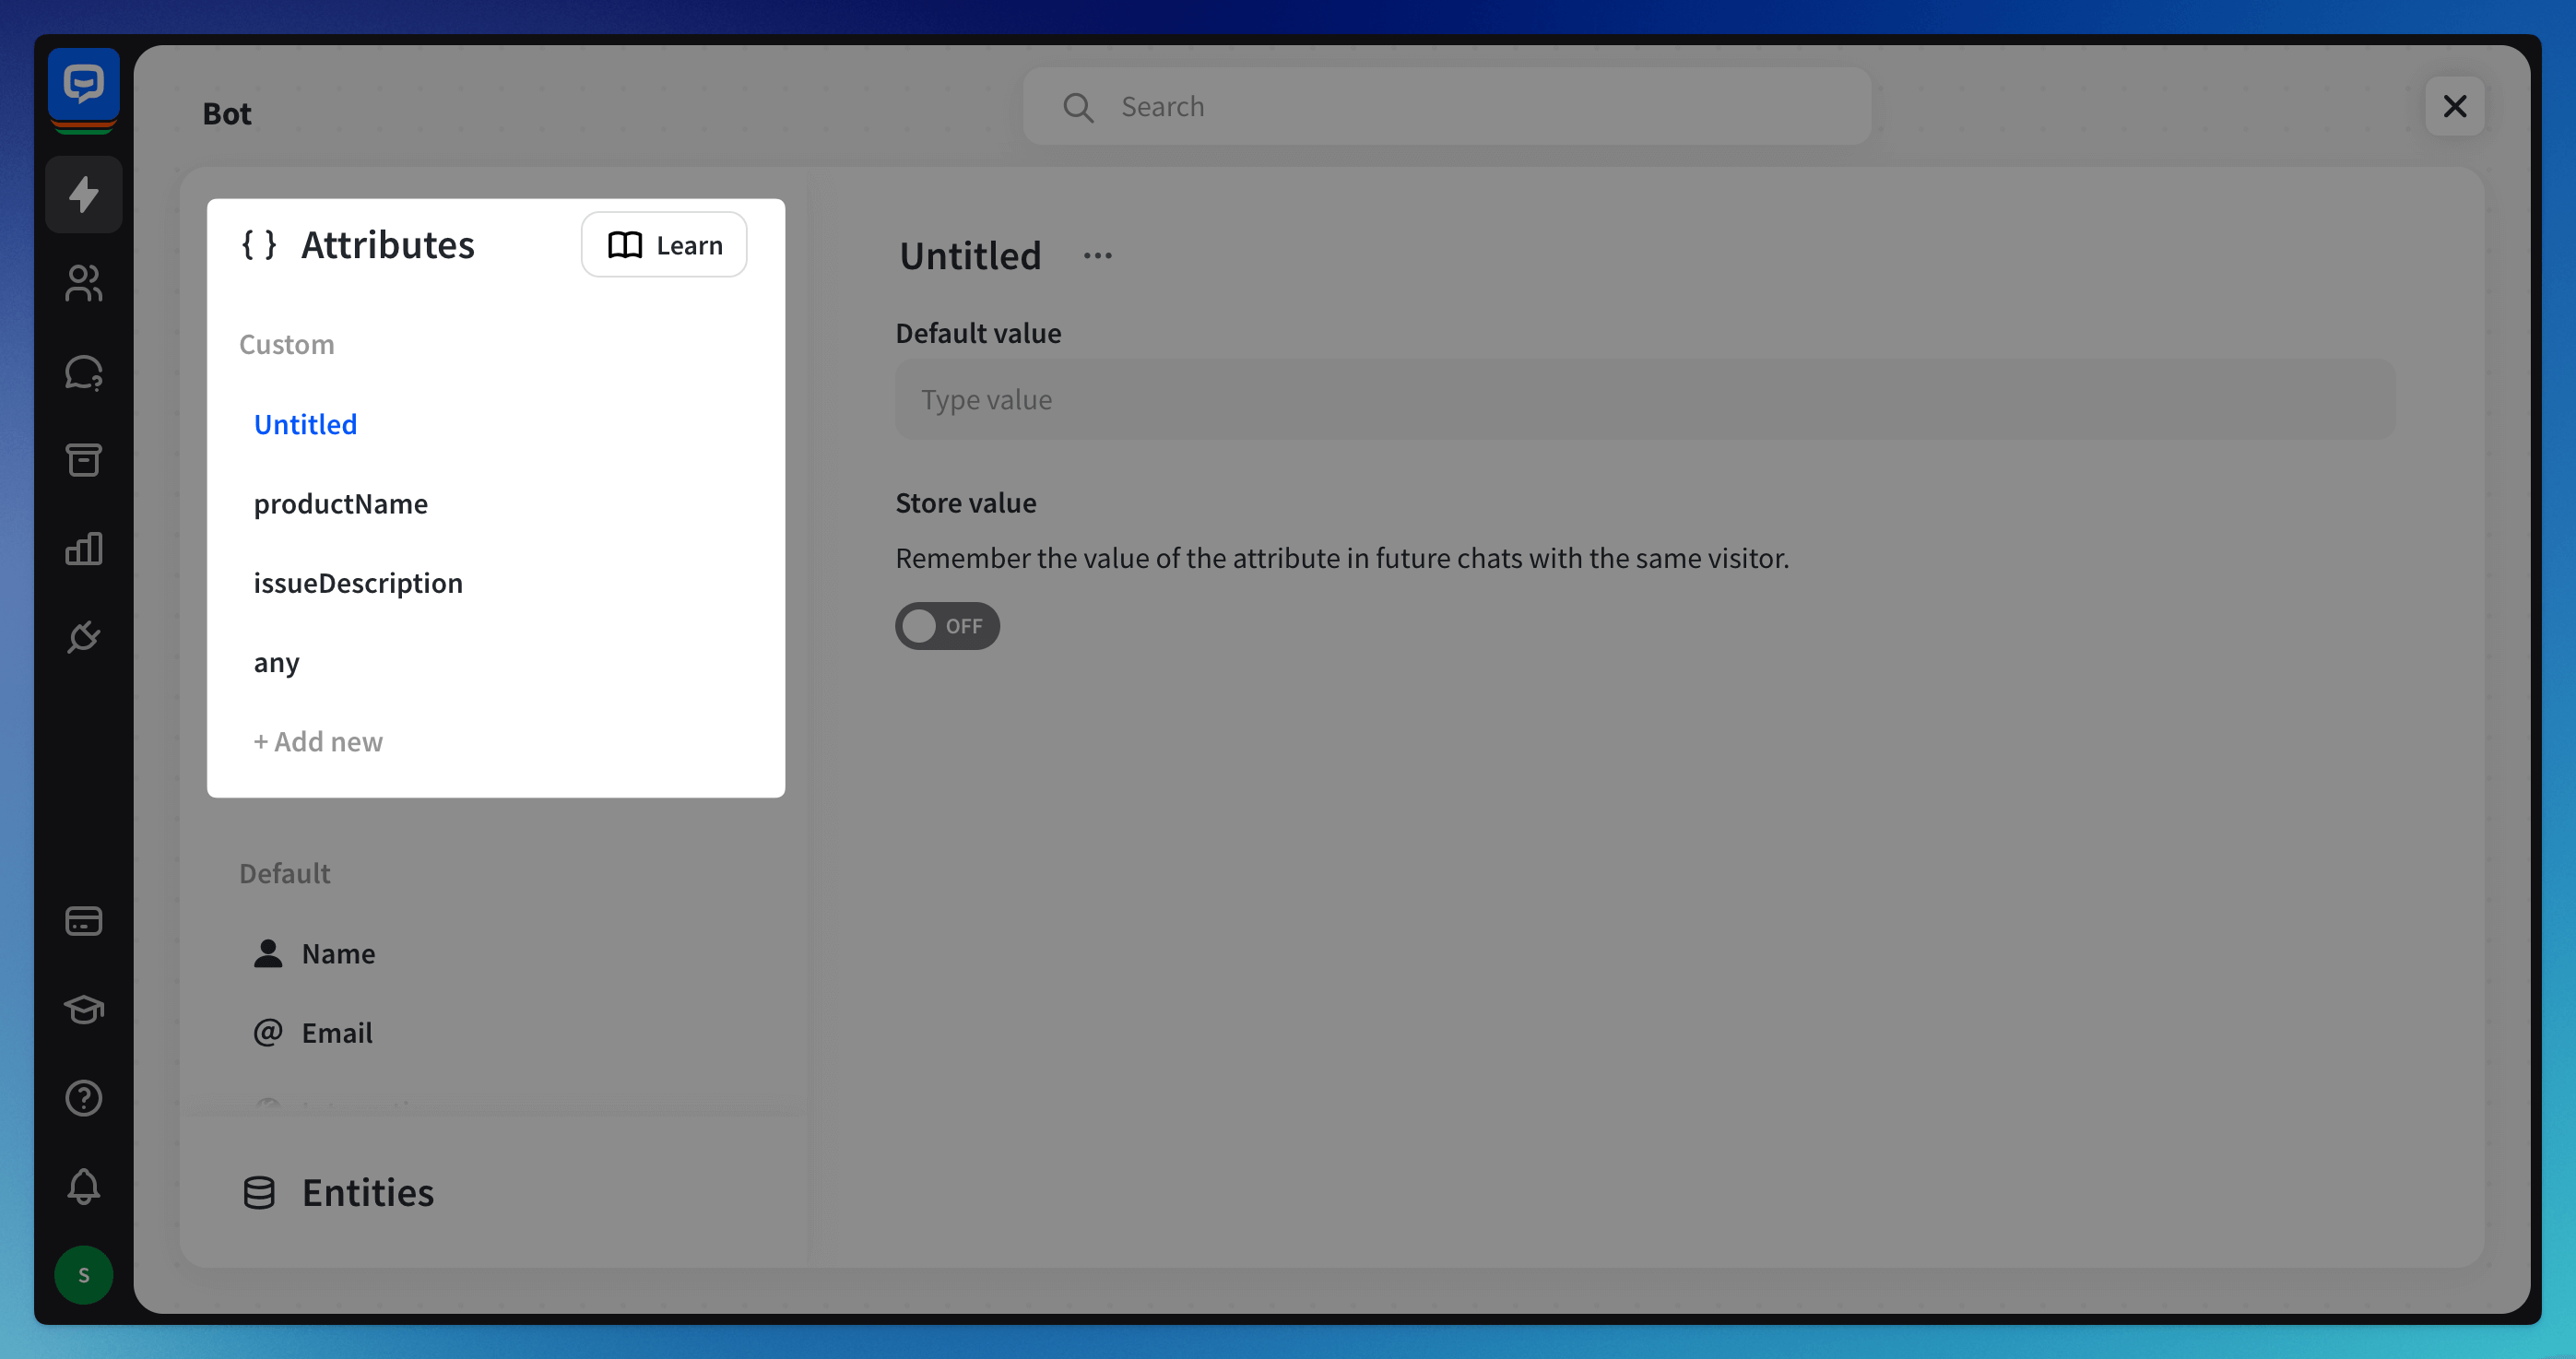Open the notifications bell icon

coord(83,1186)
